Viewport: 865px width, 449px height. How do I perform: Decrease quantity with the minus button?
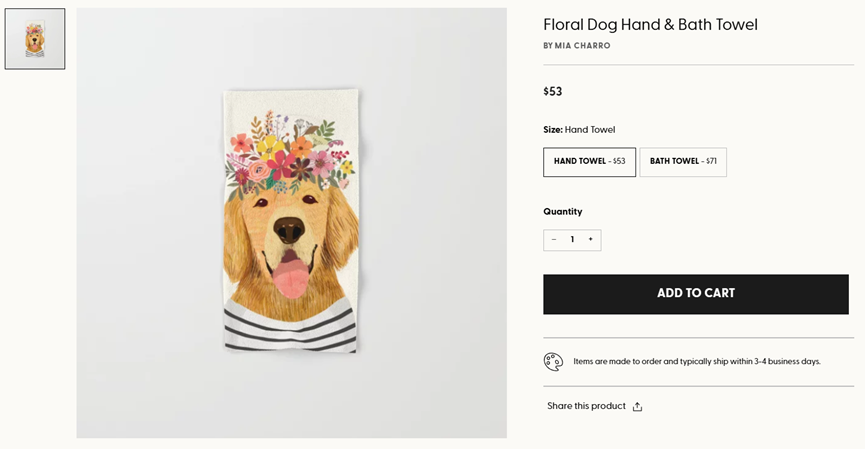pos(554,240)
